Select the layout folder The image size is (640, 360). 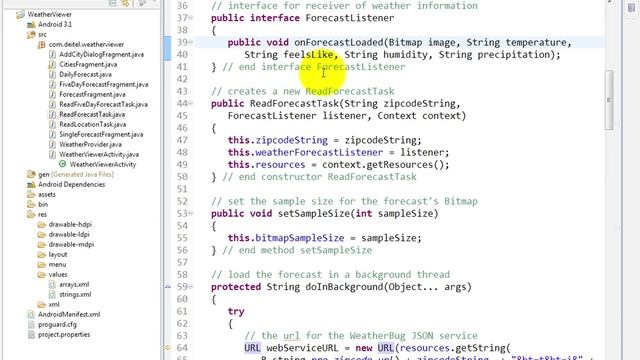(58, 254)
